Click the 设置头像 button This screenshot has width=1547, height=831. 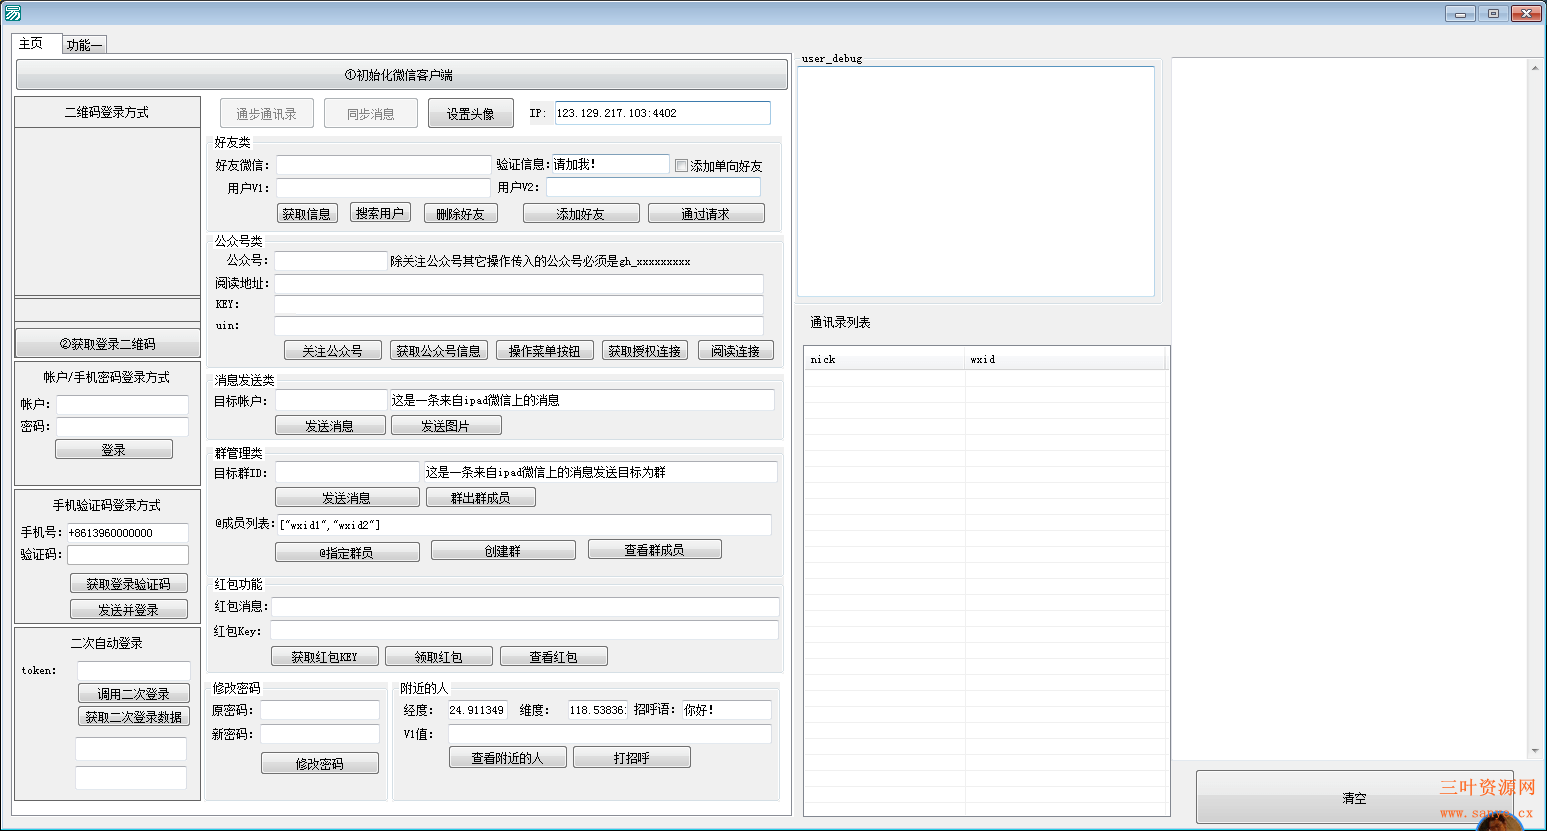[x=470, y=114]
